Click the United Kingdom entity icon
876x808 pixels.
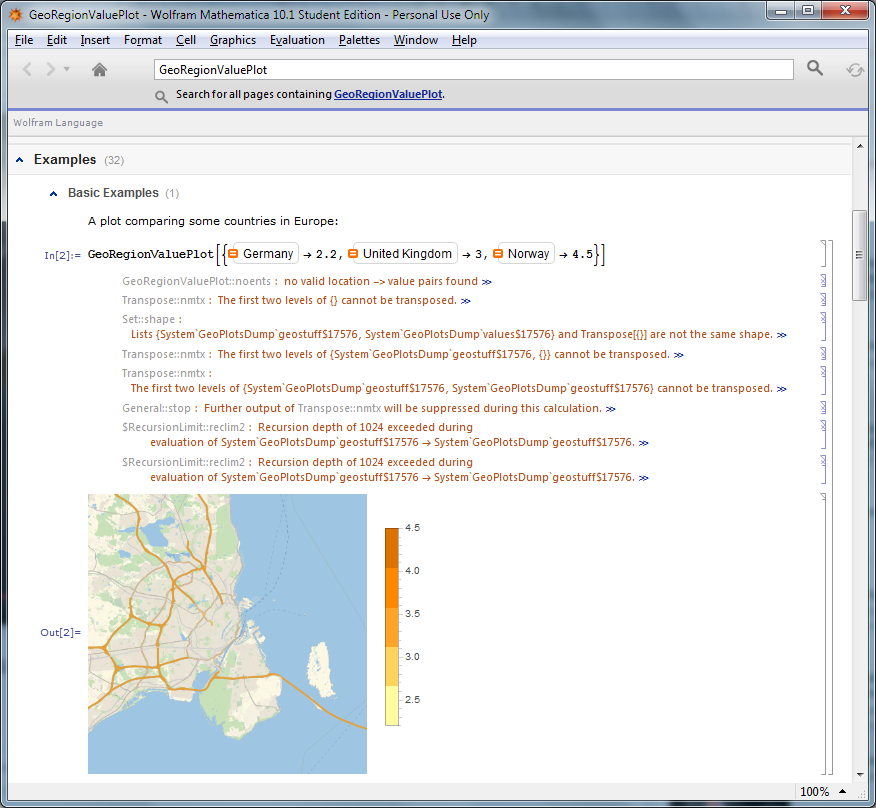coord(353,254)
